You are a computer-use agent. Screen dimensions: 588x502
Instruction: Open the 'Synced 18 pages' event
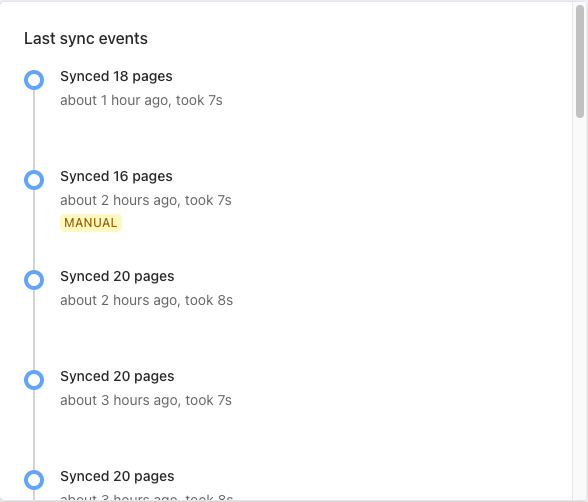[x=116, y=76]
